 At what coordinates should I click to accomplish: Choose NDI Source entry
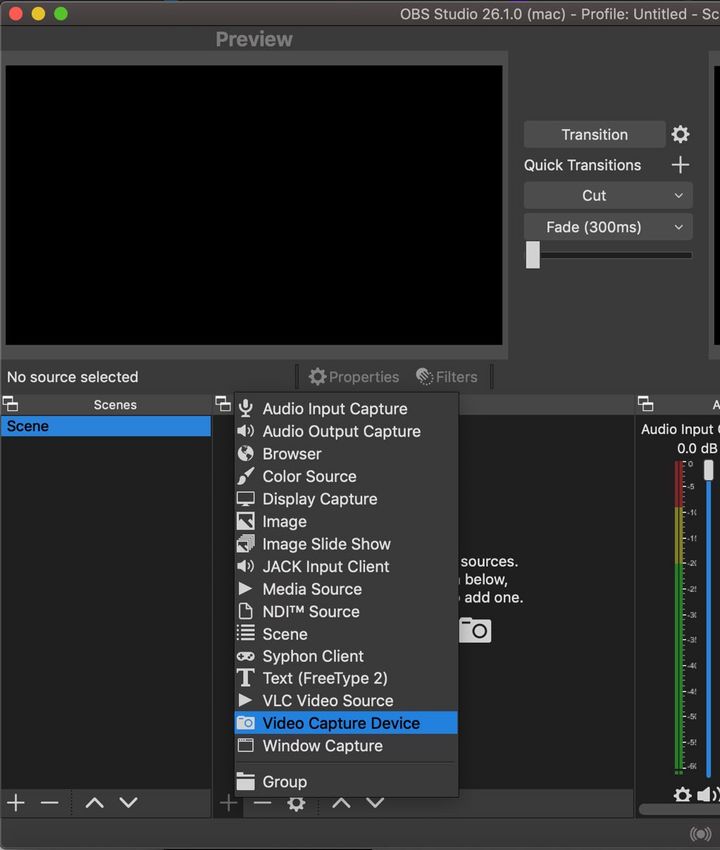(x=346, y=611)
